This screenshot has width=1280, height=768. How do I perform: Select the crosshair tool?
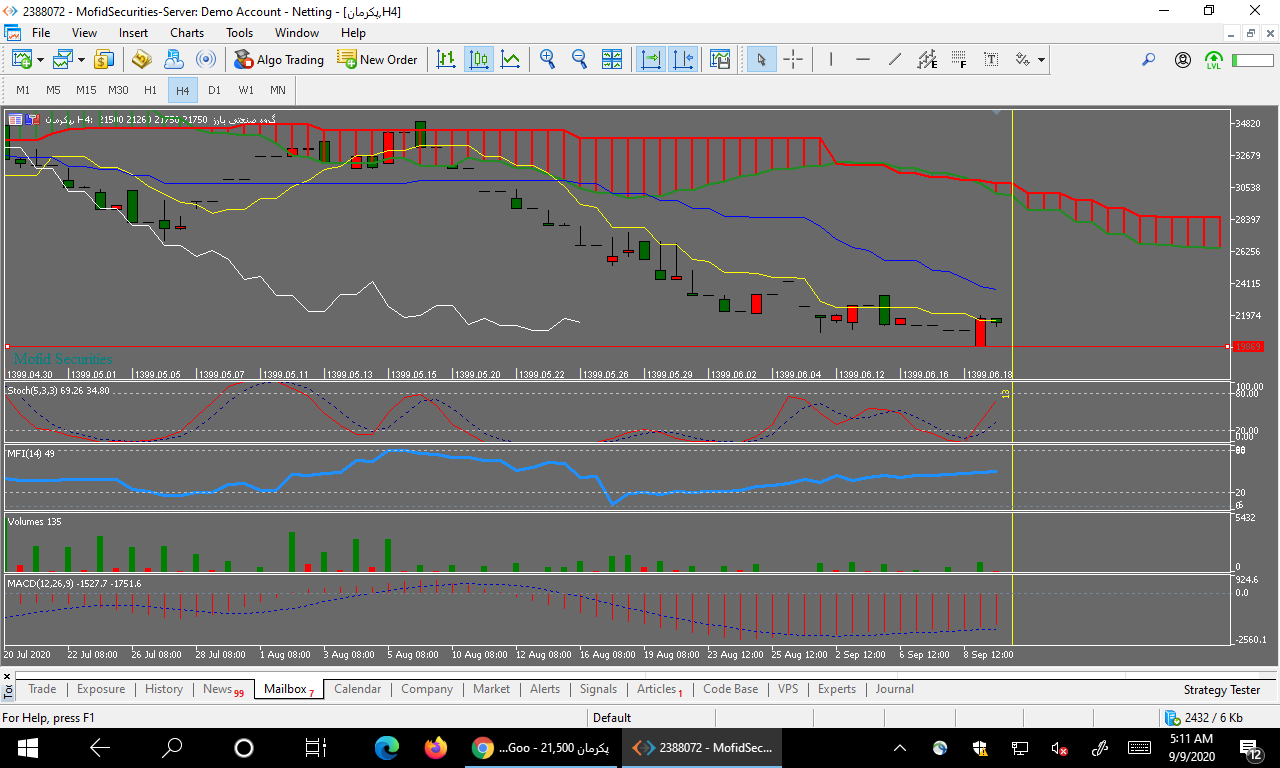coord(793,60)
